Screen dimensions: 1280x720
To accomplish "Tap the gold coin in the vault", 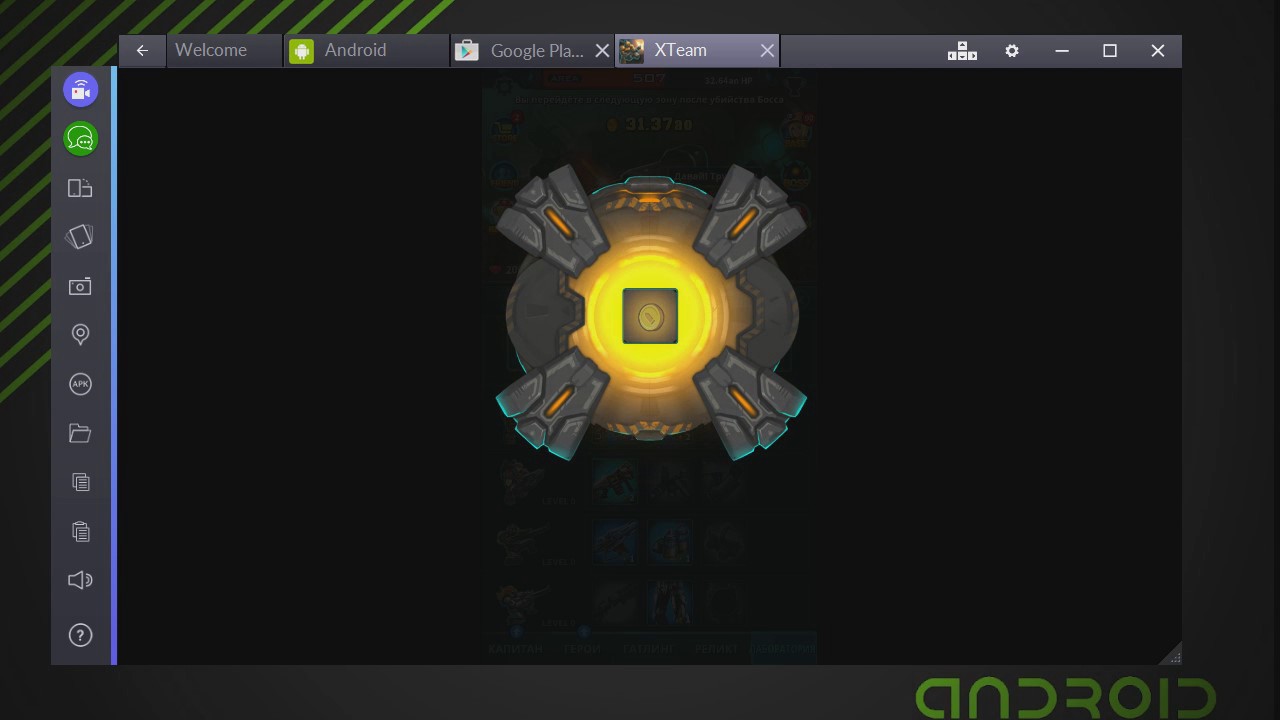I will (650, 316).
